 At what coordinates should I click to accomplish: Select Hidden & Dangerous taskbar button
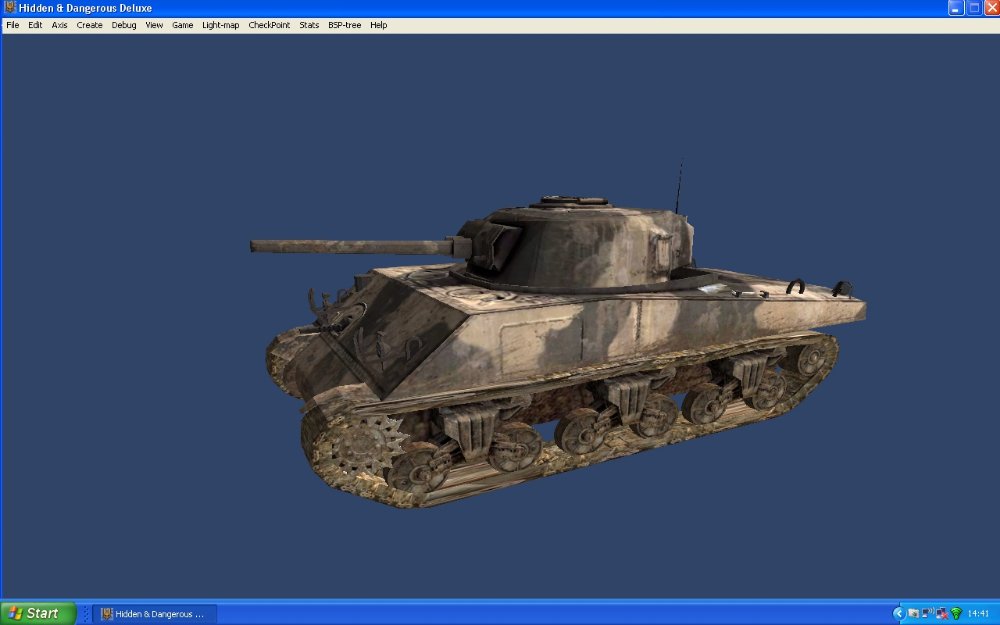click(155, 614)
